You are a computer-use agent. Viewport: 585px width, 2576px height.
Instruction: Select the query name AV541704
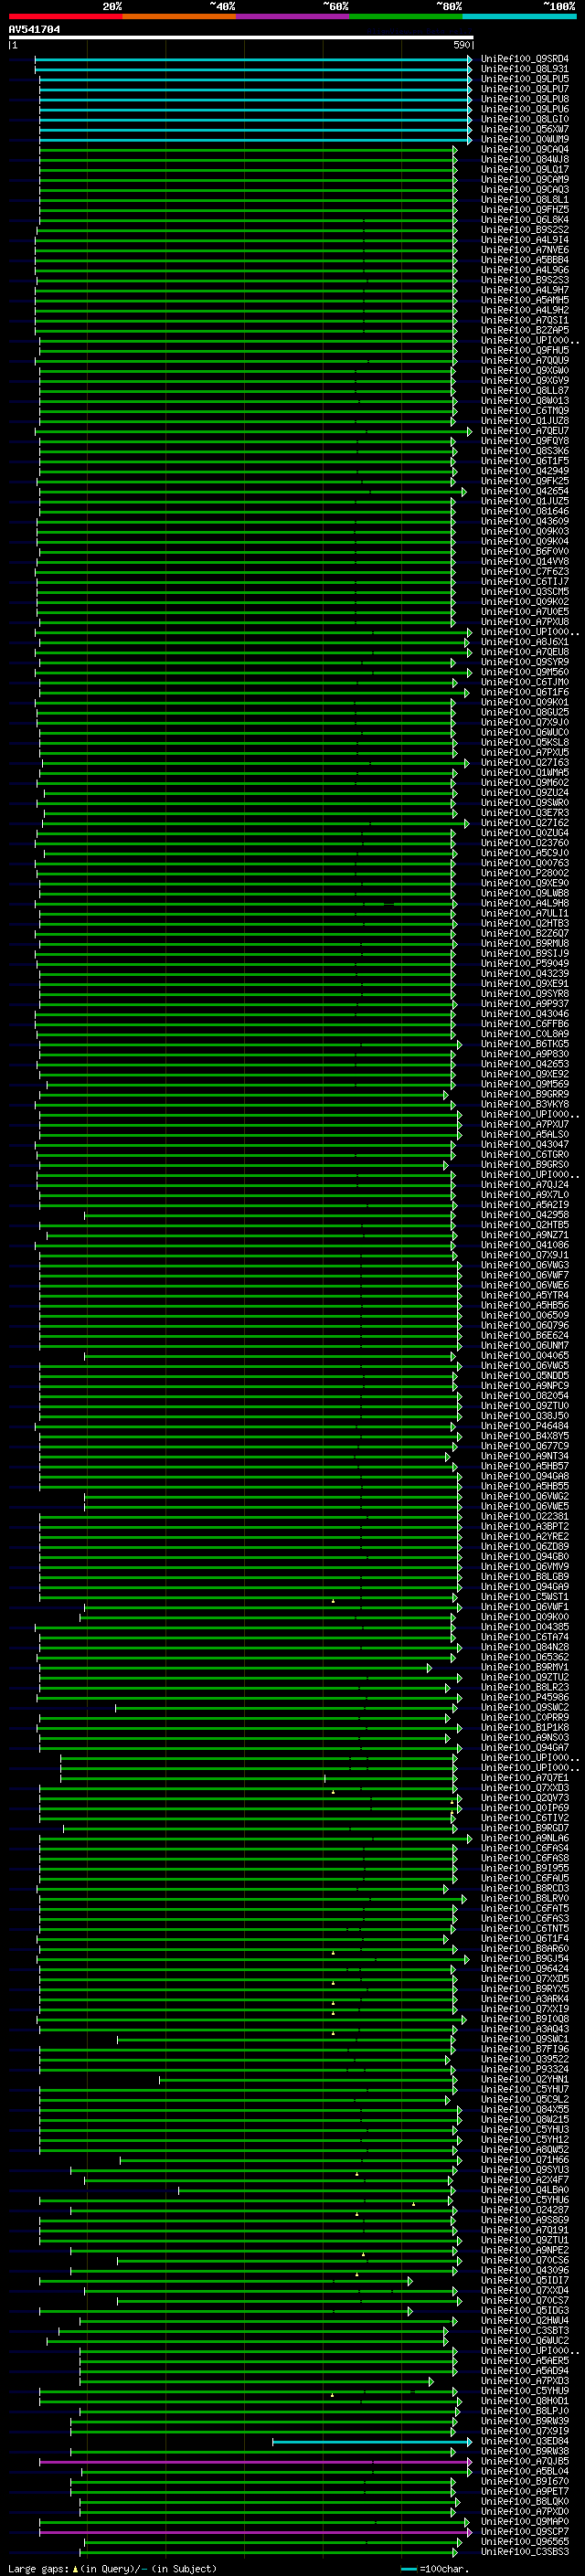coord(34,30)
